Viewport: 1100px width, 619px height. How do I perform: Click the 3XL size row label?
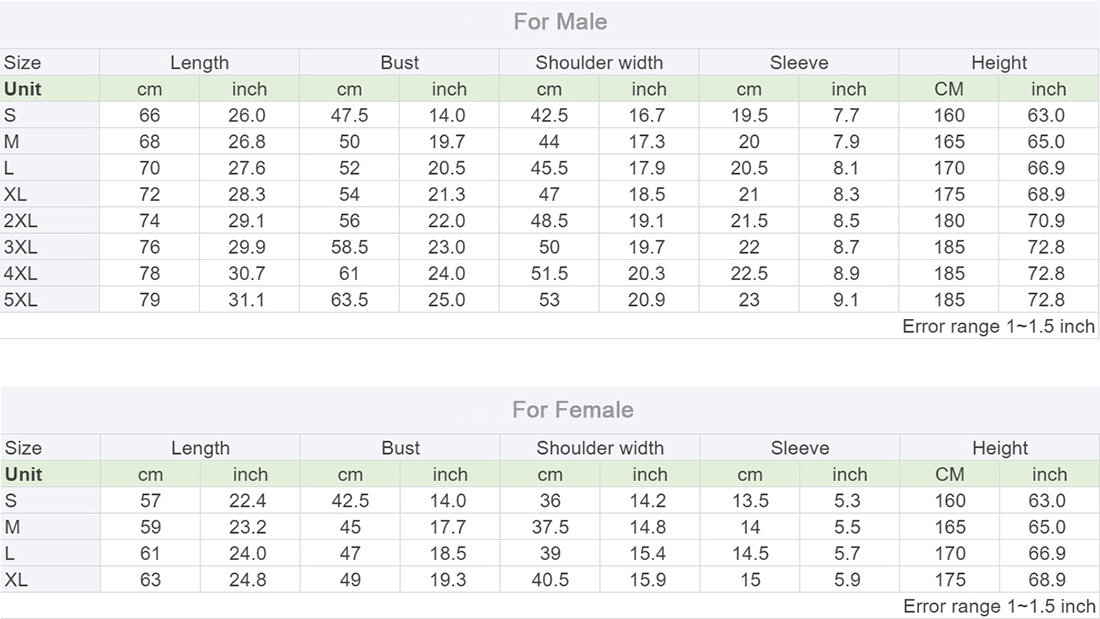point(21,247)
